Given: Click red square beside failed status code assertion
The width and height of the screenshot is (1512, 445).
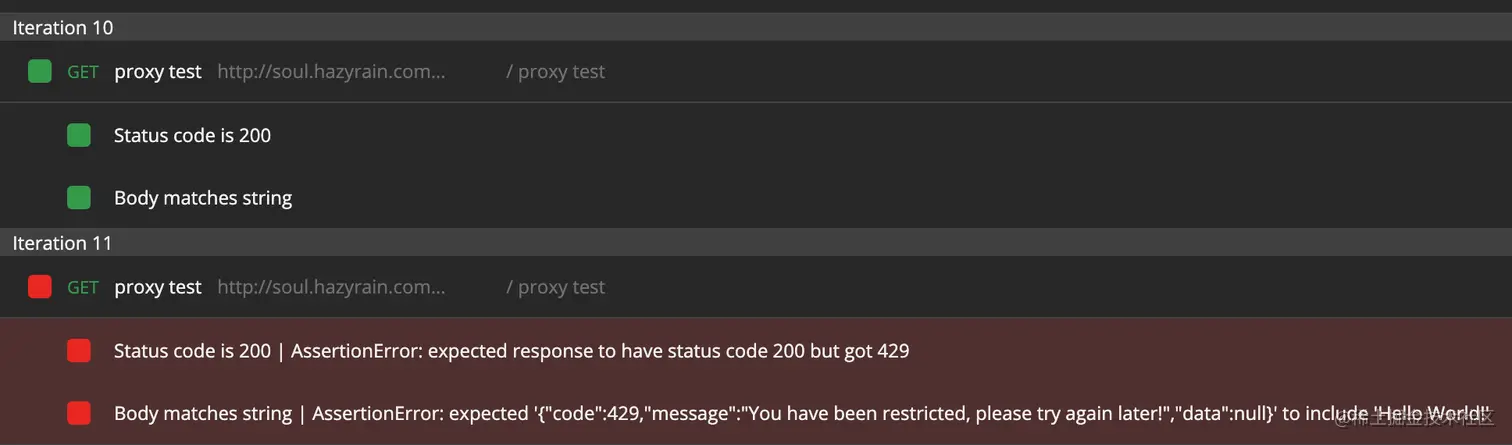Looking at the screenshot, I should (79, 351).
